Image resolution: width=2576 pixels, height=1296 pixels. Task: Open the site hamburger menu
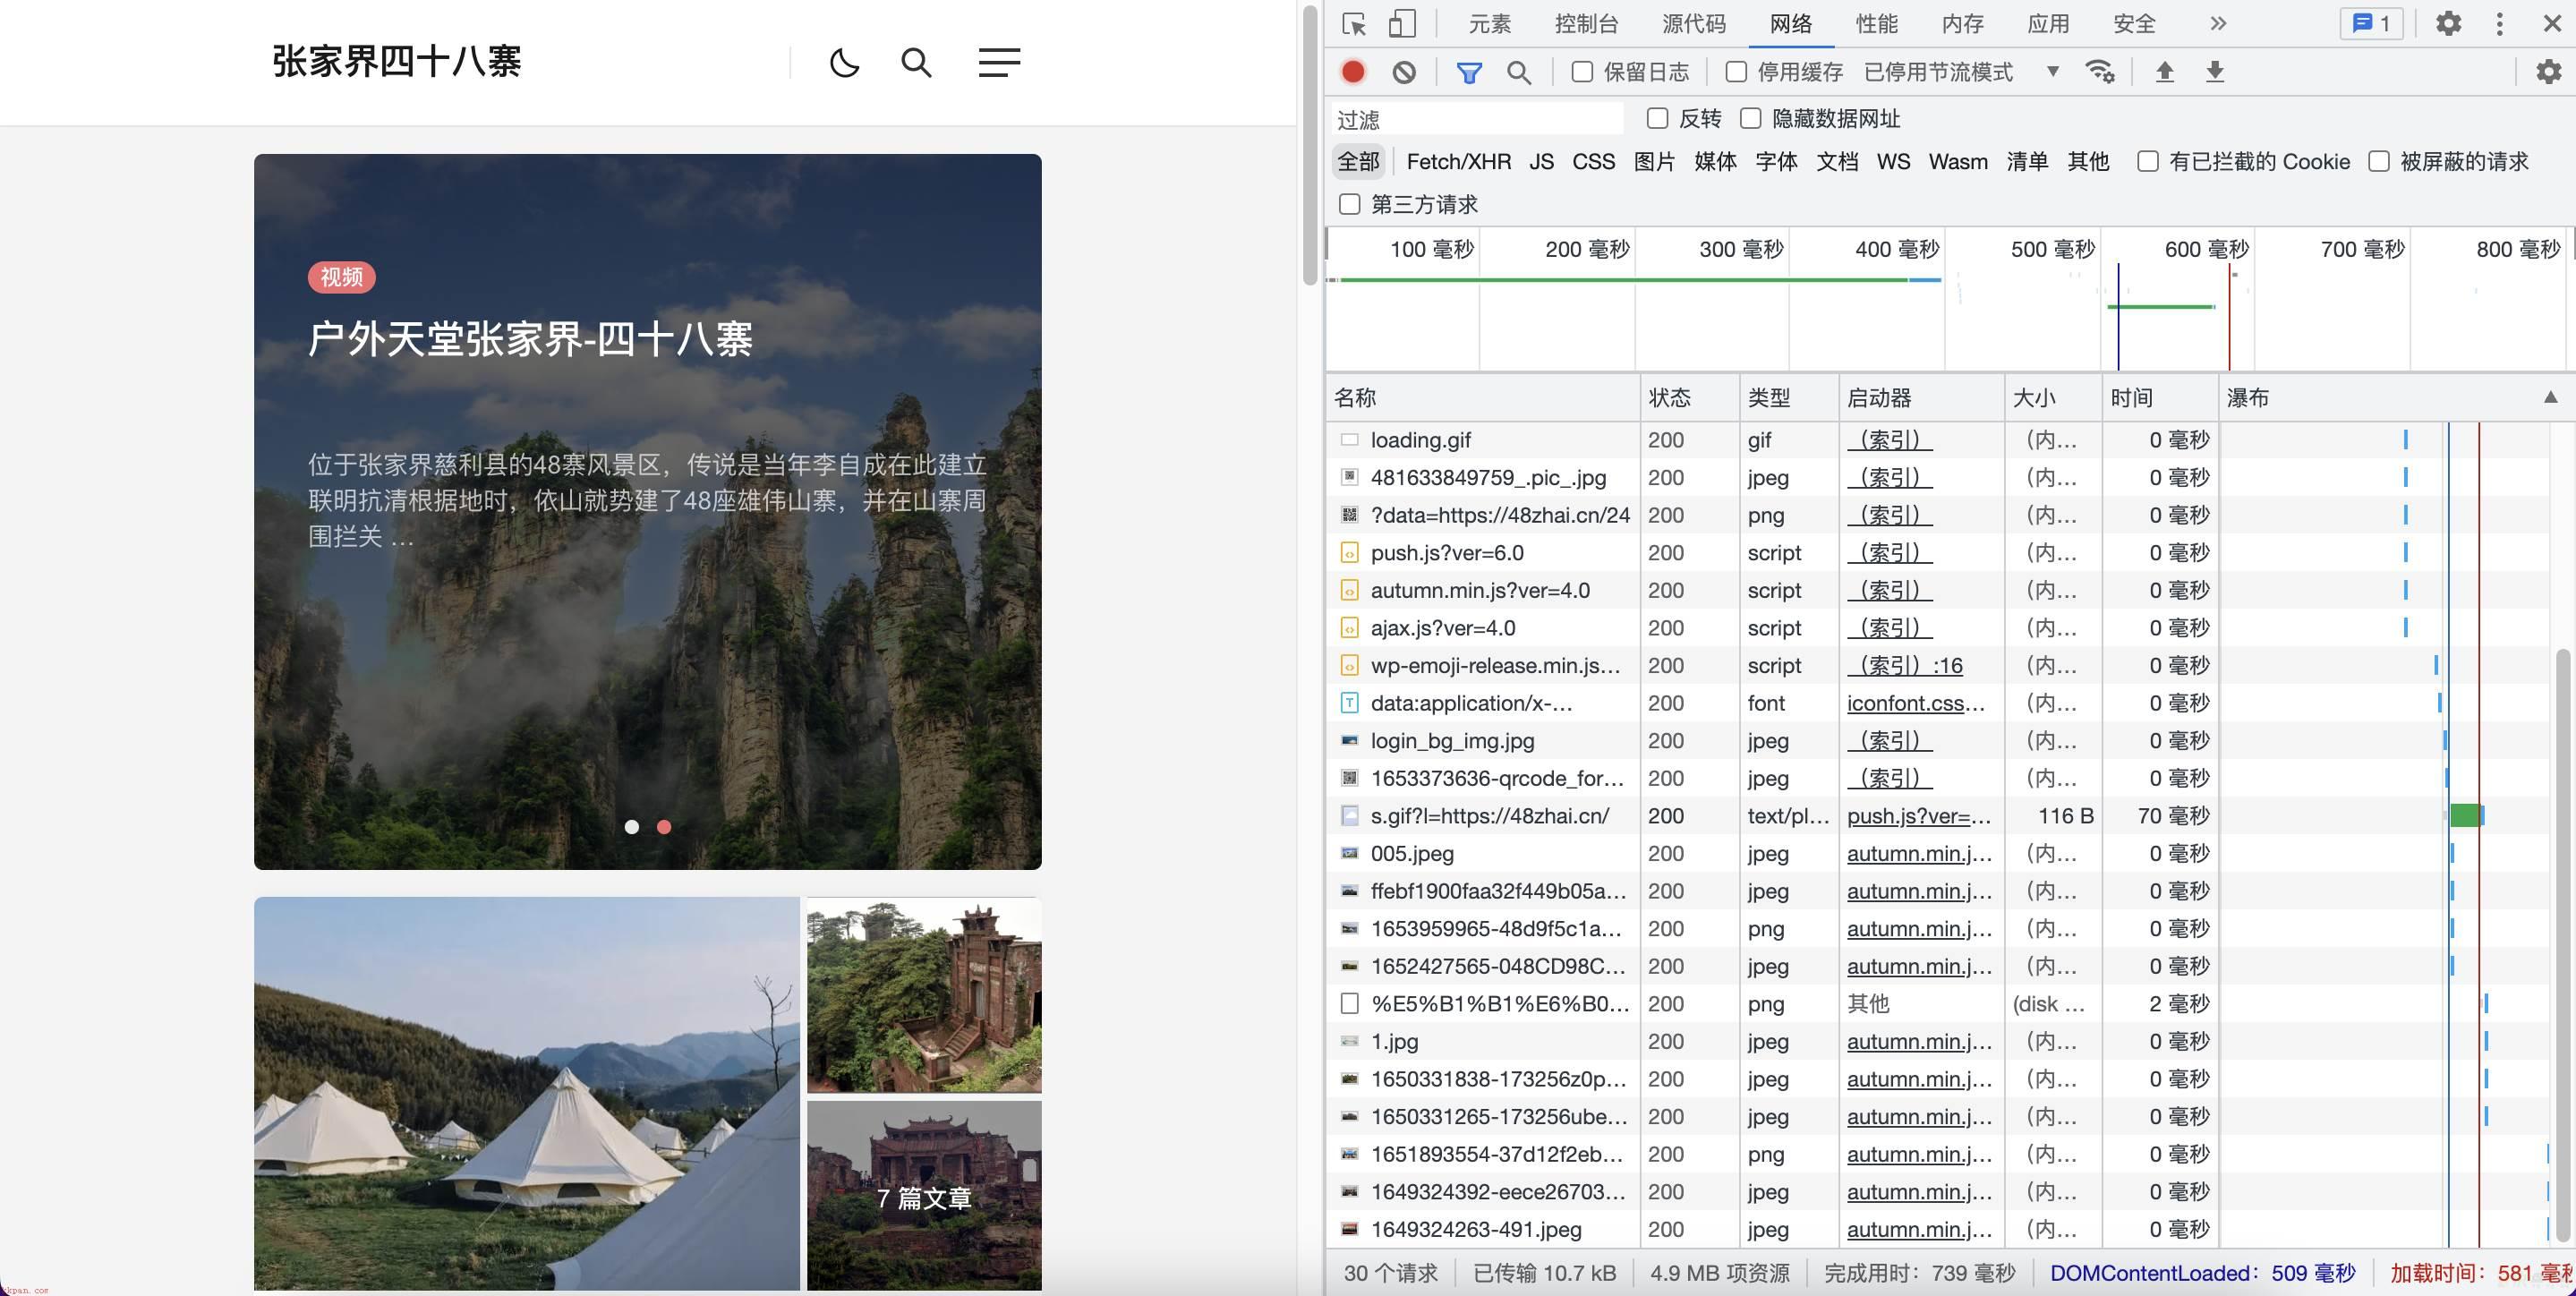click(x=999, y=63)
